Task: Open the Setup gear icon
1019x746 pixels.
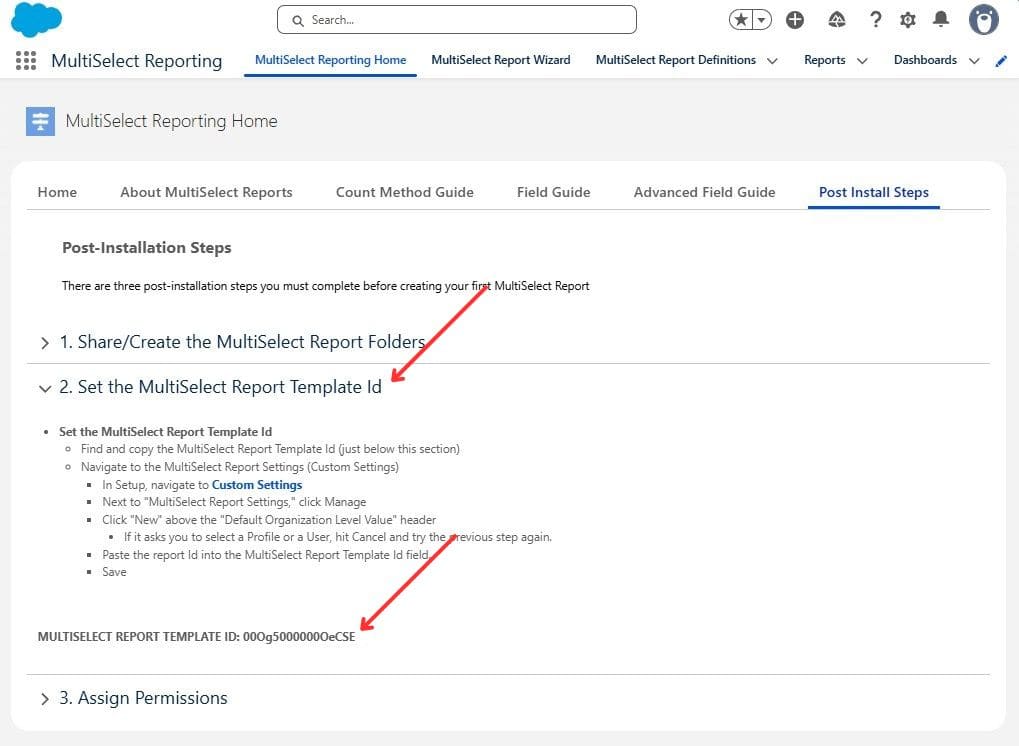Action: (908, 19)
